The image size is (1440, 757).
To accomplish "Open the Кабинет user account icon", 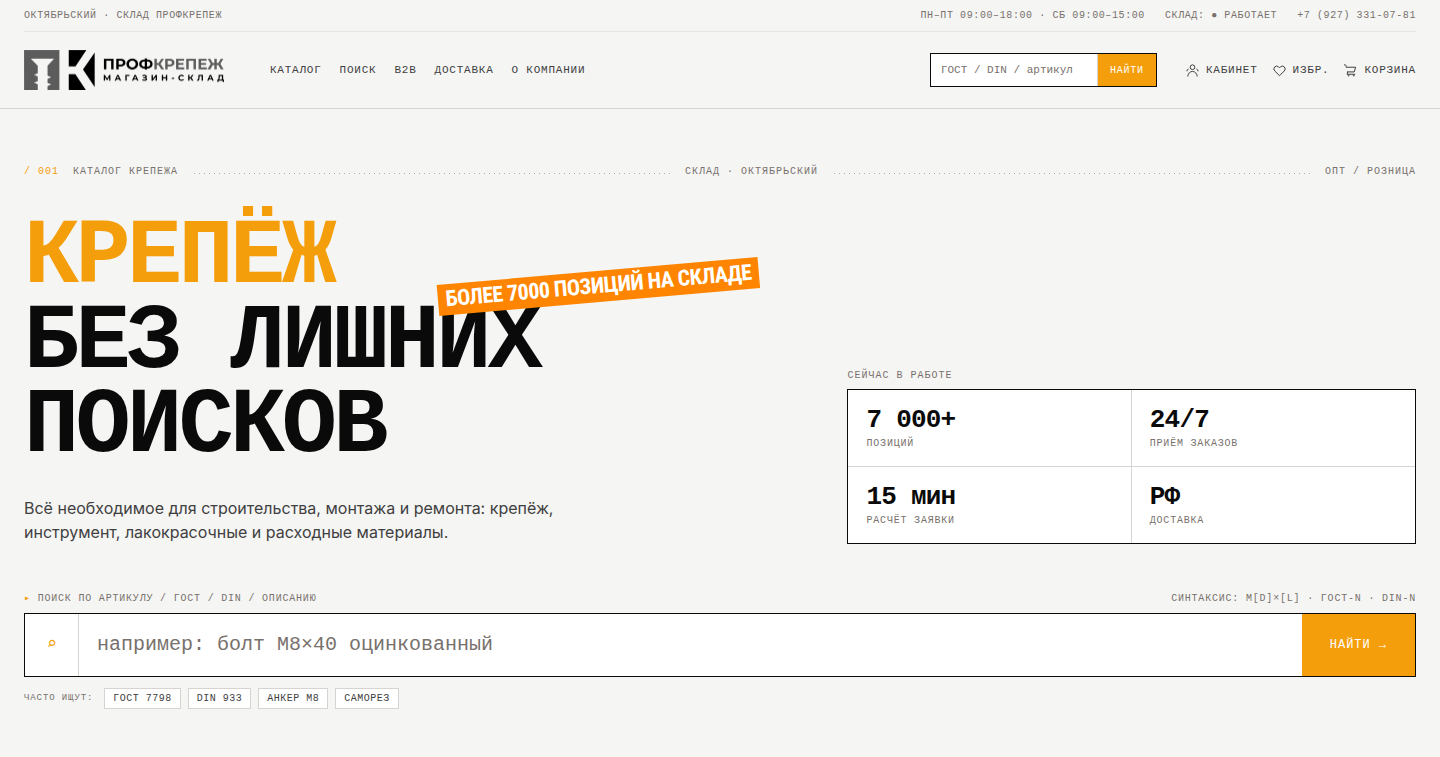I will click(1192, 70).
